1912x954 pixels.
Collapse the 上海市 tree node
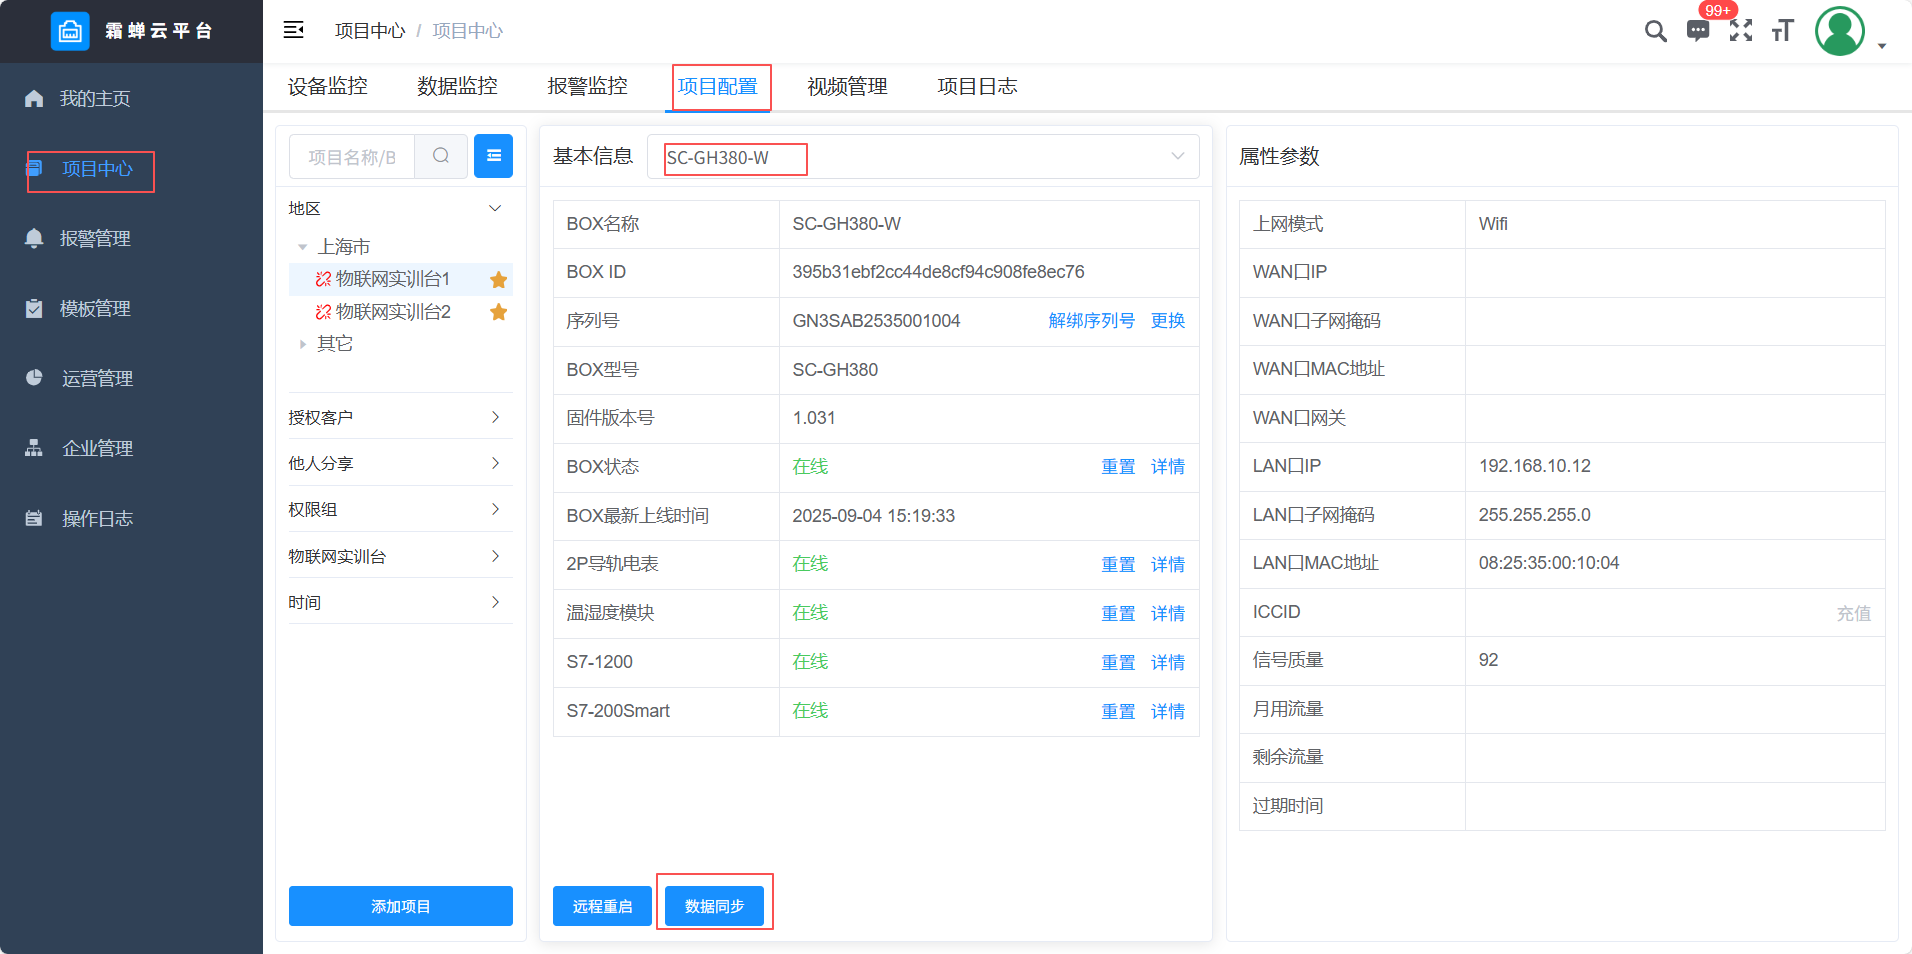point(302,247)
